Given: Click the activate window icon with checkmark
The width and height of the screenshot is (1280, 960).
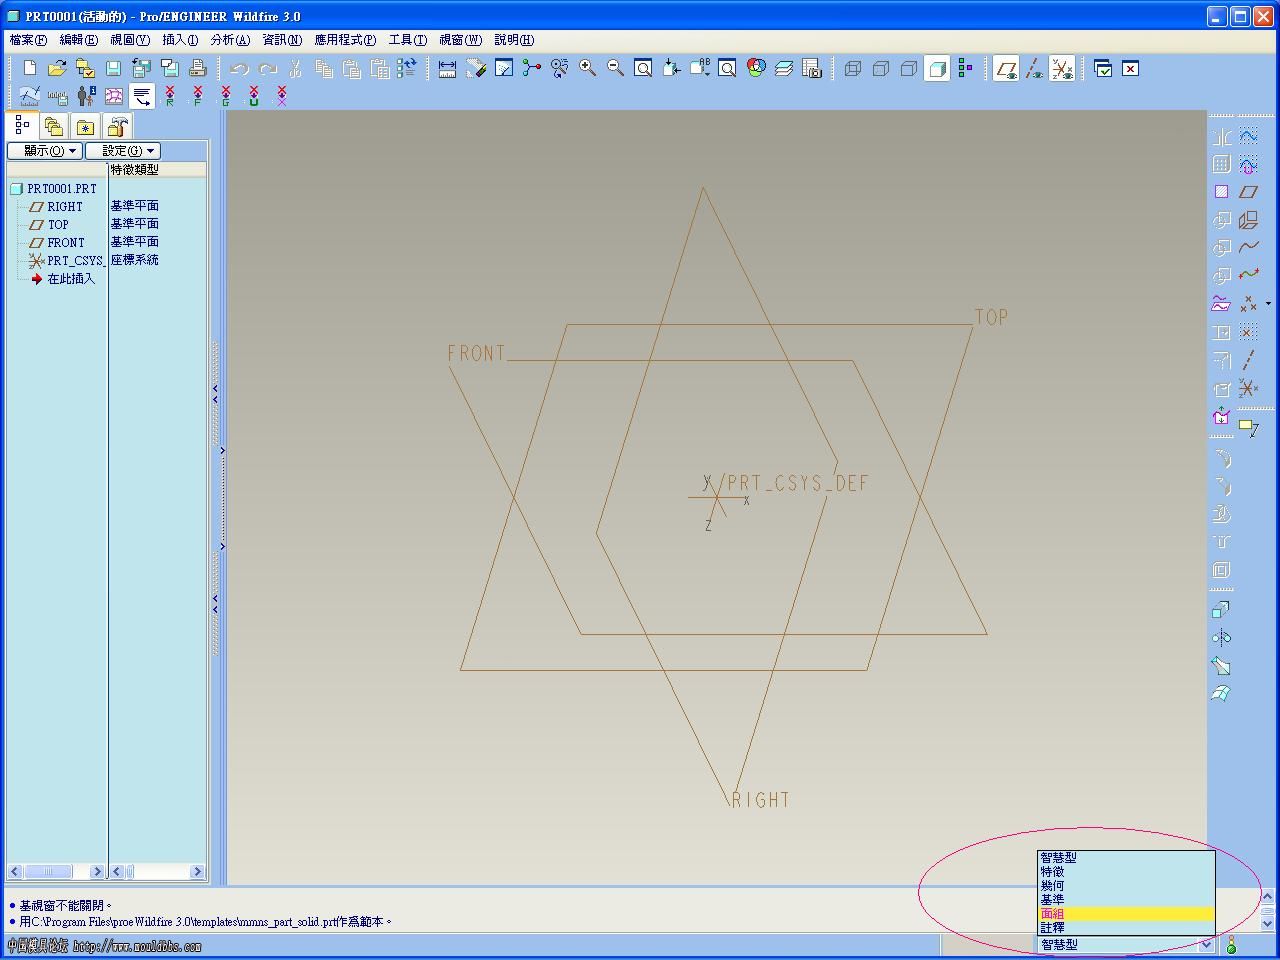Looking at the screenshot, I should pyautogui.click(x=1103, y=68).
